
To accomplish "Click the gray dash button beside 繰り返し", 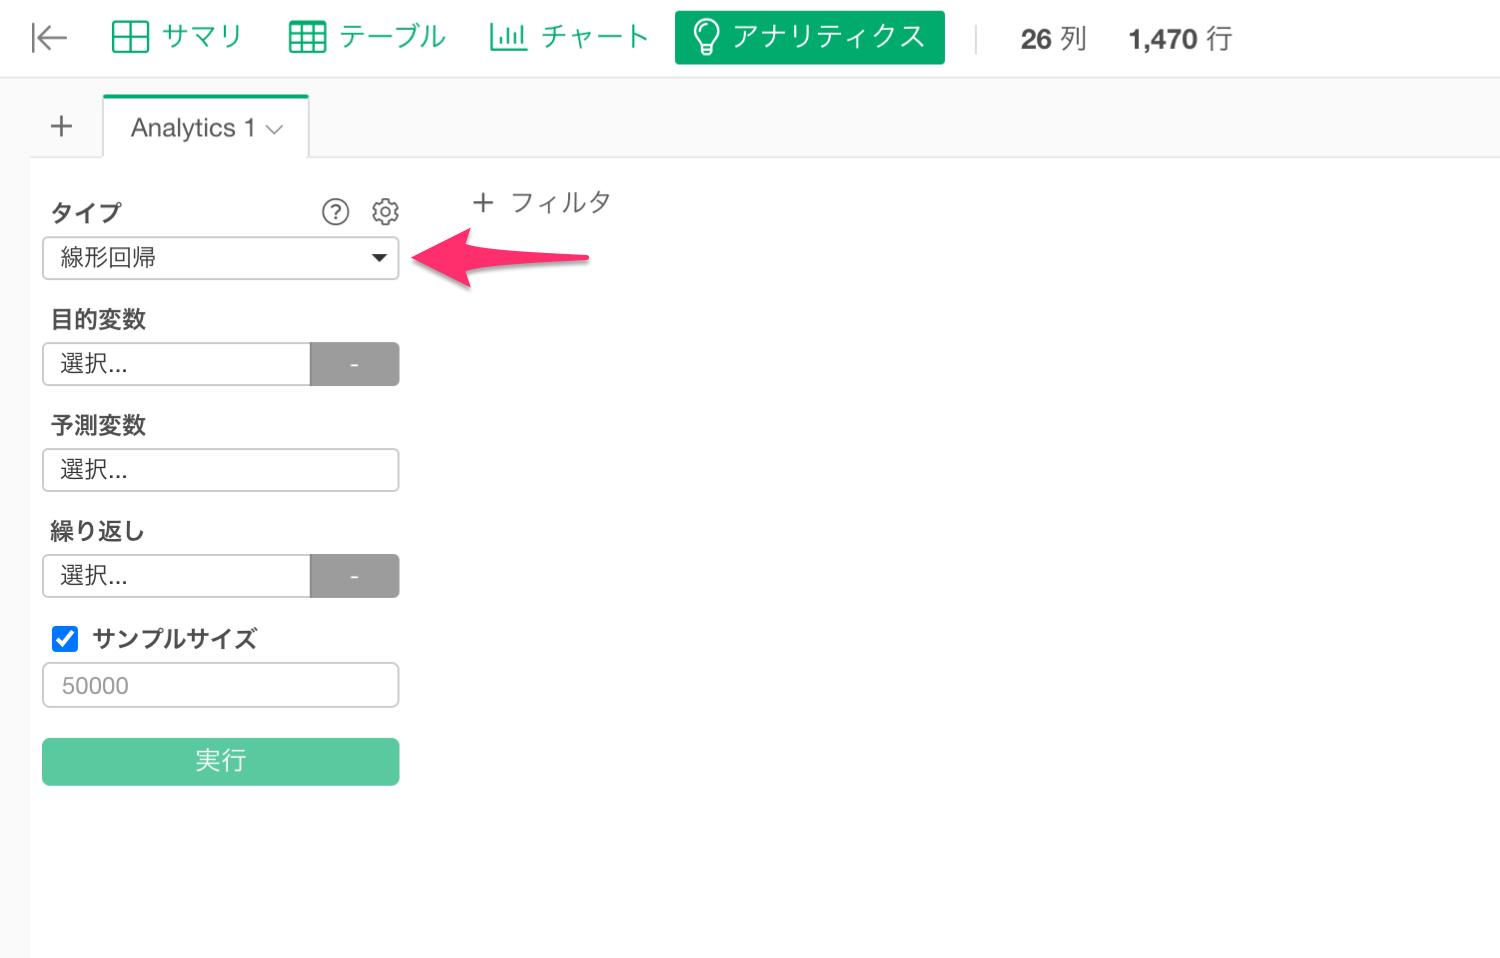I will pyautogui.click(x=355, y=576).
